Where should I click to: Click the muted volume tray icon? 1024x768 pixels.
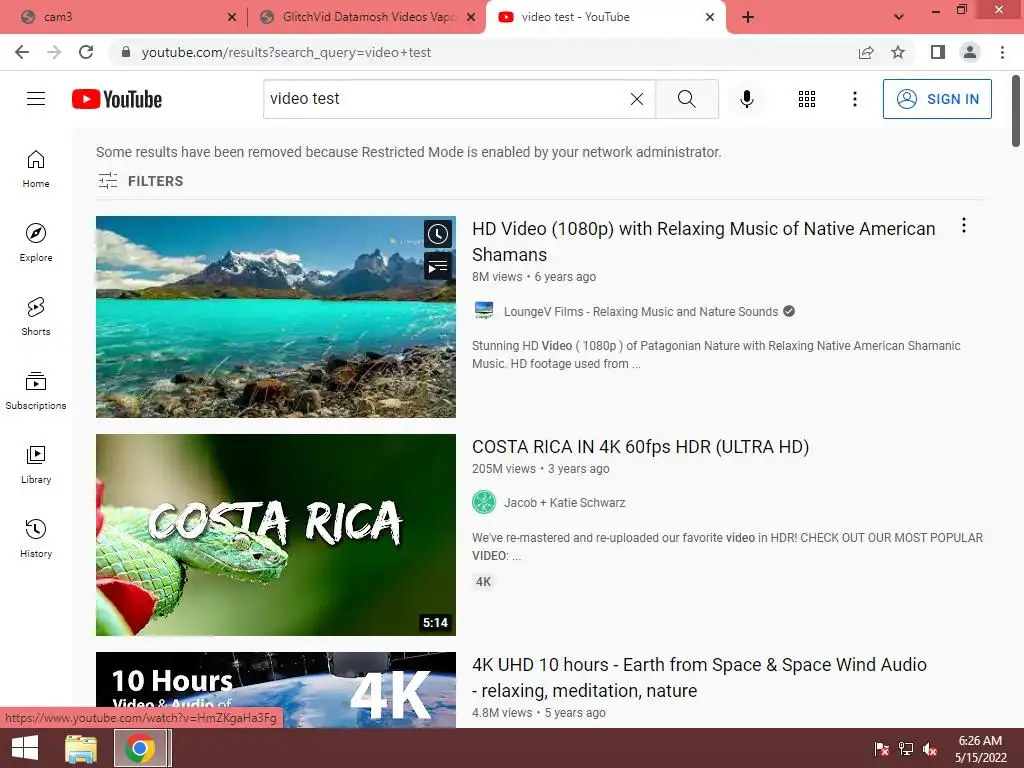click(930, 749)
